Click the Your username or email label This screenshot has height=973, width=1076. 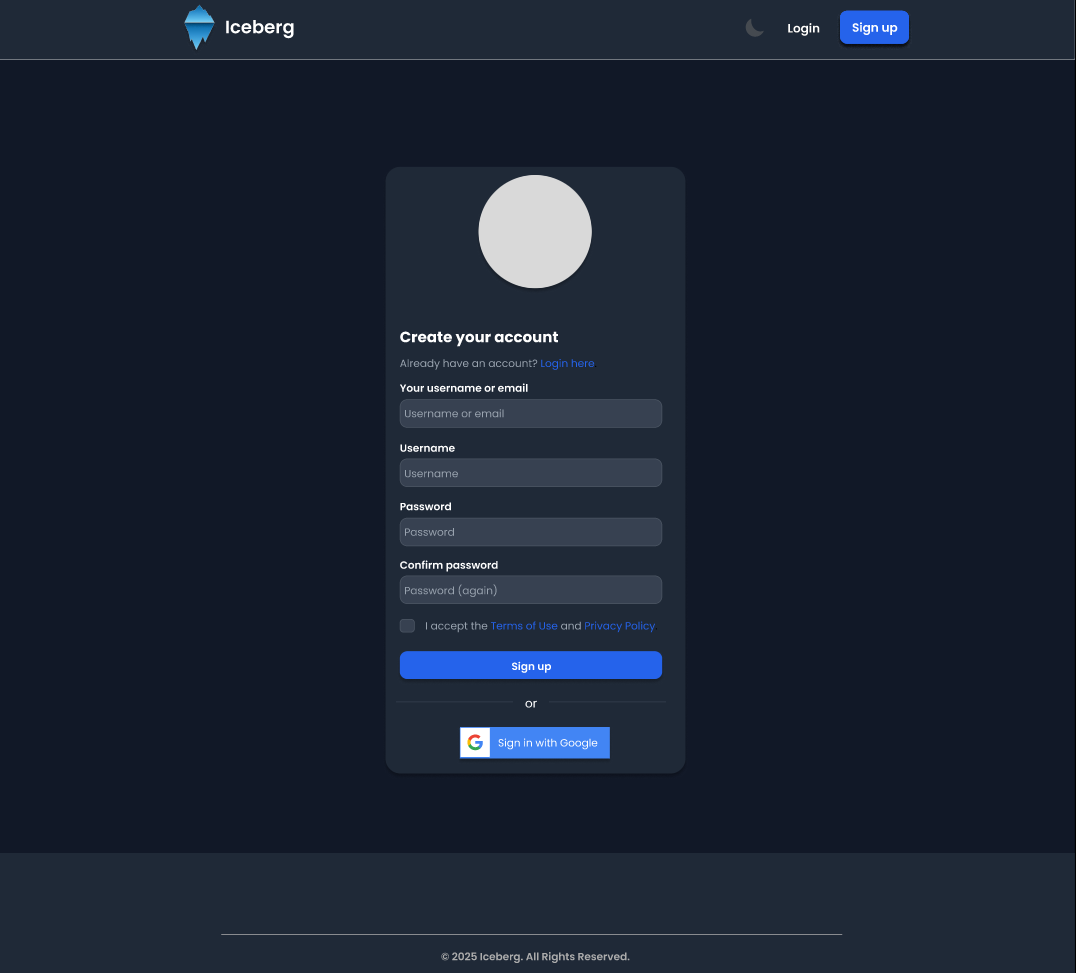tap(464, 388)
